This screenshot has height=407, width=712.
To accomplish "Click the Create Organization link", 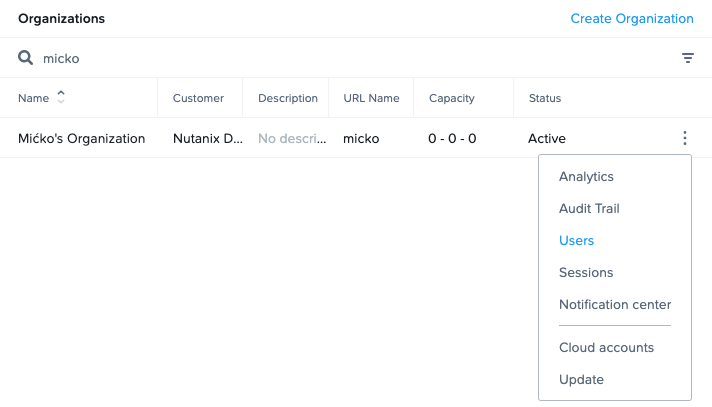I will point(631,18).
